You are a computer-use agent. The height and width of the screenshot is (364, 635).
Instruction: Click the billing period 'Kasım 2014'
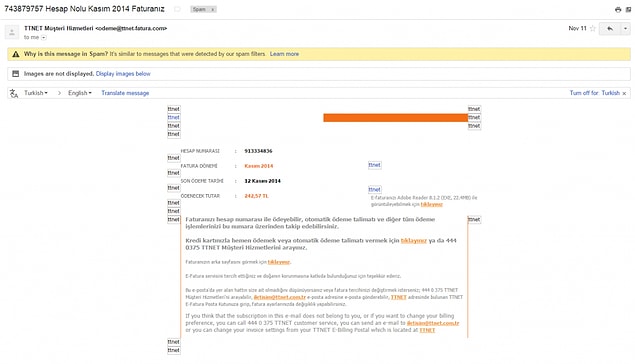pyautogui.click(x=259, y=166)
